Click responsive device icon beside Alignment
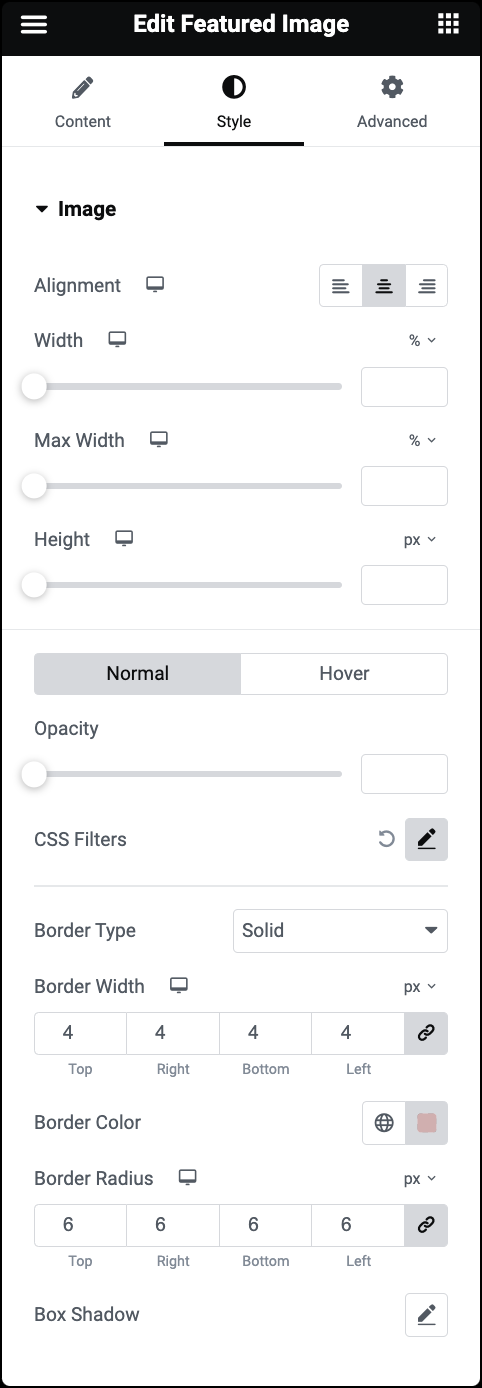The height and width of the screenshot is (1388, 482). pos(155,285)
